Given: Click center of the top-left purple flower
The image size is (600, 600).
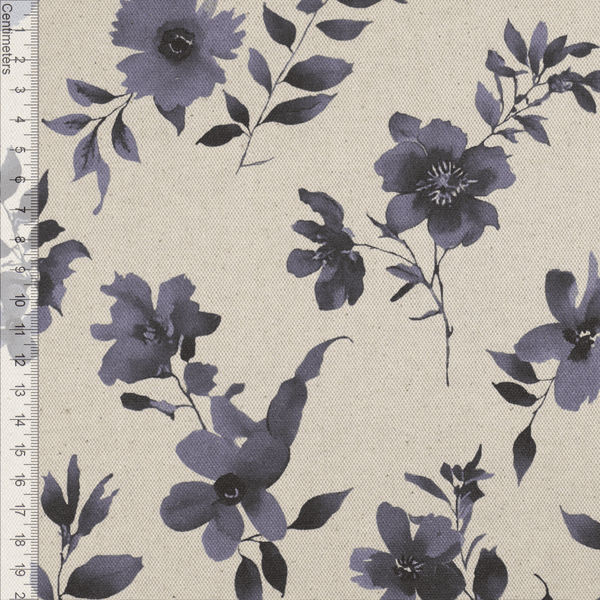Looking at the screenshot, I should 177,44.
